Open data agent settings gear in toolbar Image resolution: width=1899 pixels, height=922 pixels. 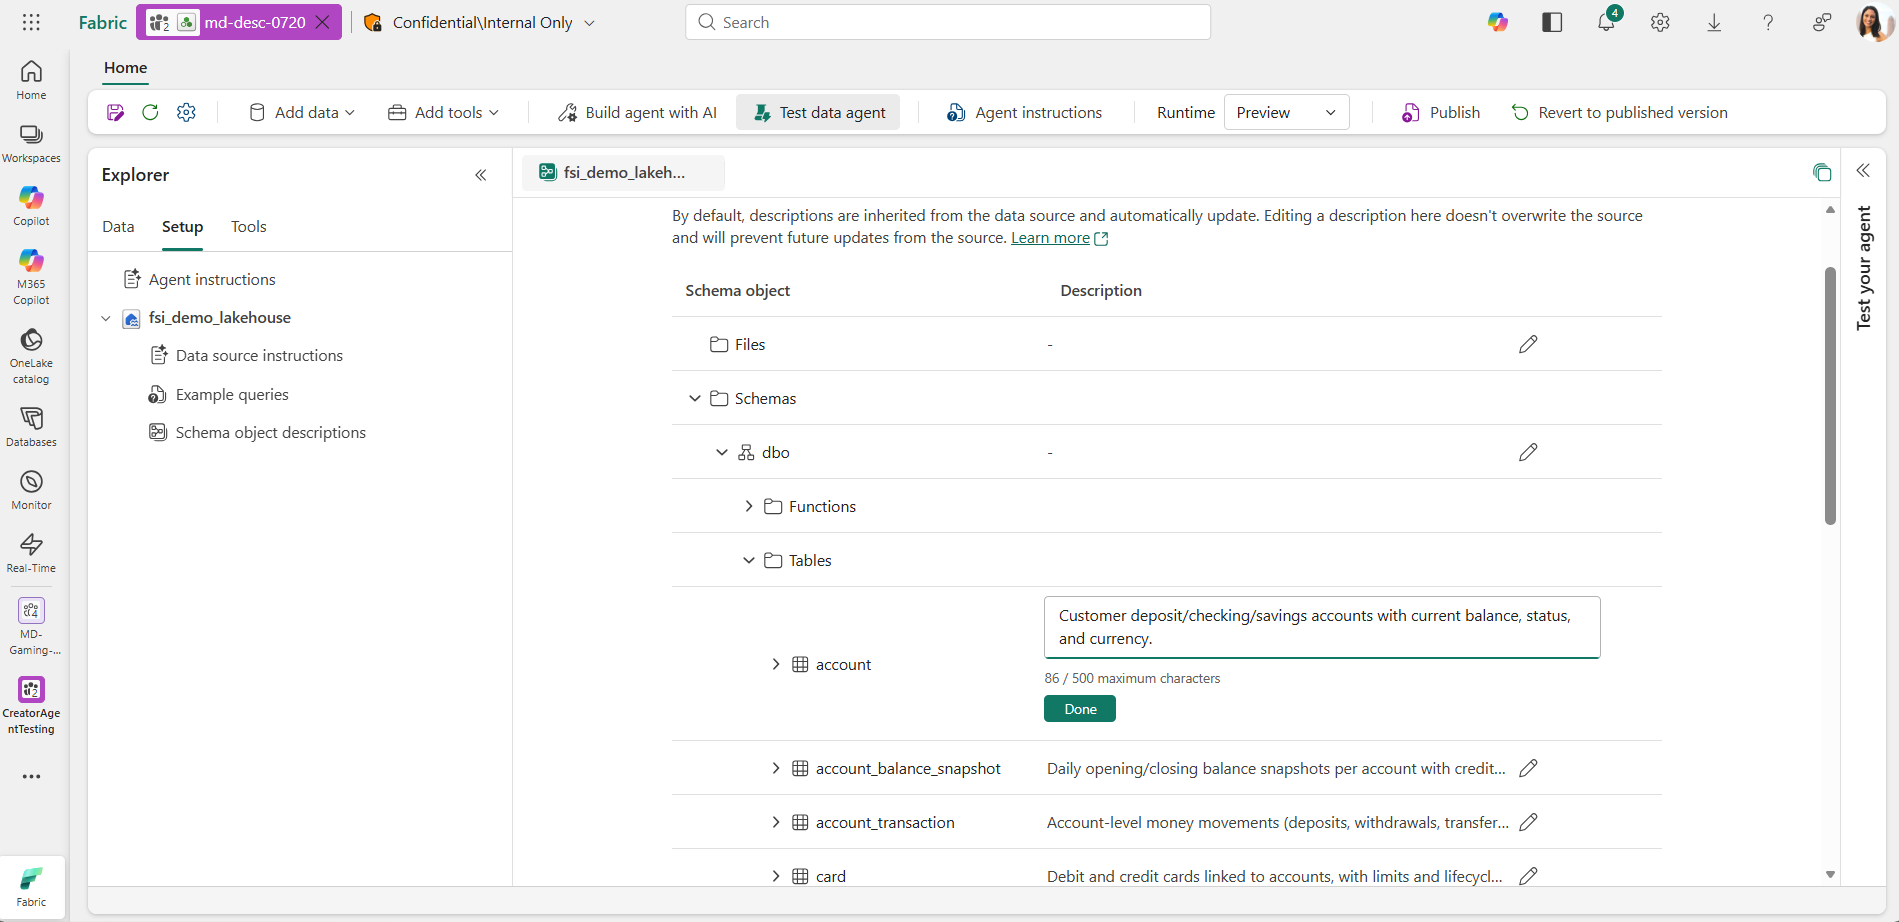tap(186, 113)
